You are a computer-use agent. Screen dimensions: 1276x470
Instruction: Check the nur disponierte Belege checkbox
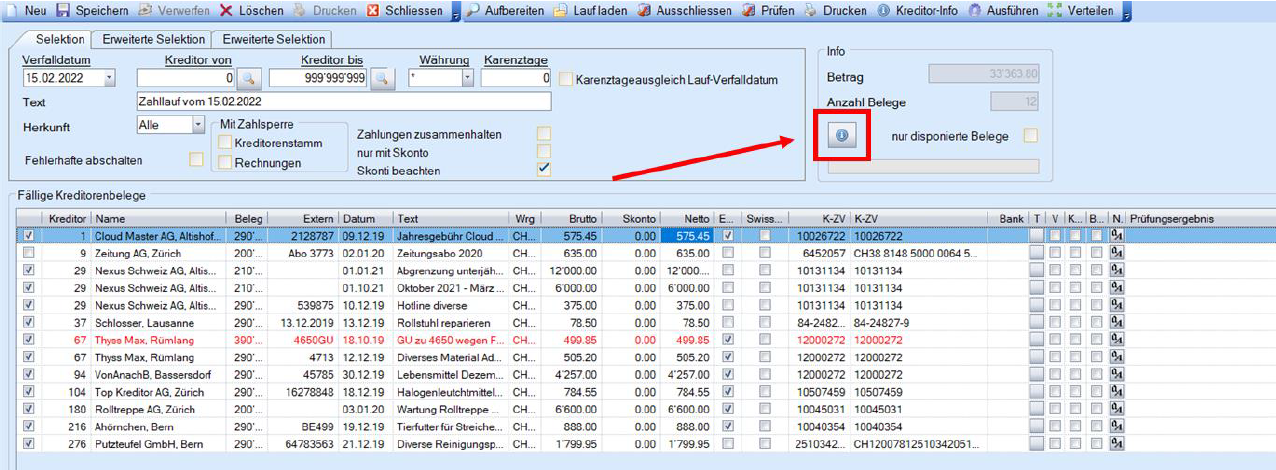point(1030,136)
